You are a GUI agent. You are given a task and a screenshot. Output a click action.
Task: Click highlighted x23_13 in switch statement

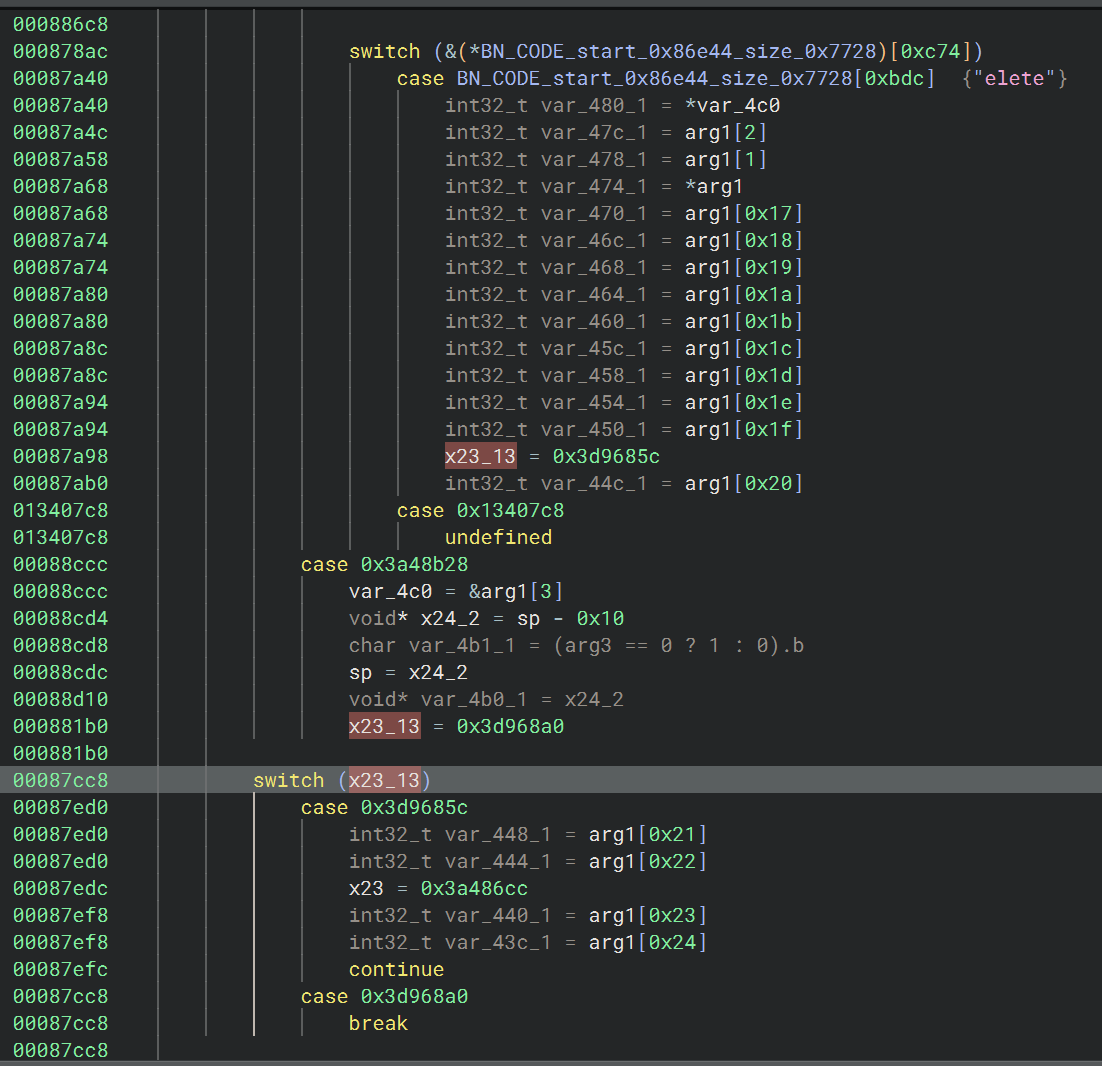383,780
